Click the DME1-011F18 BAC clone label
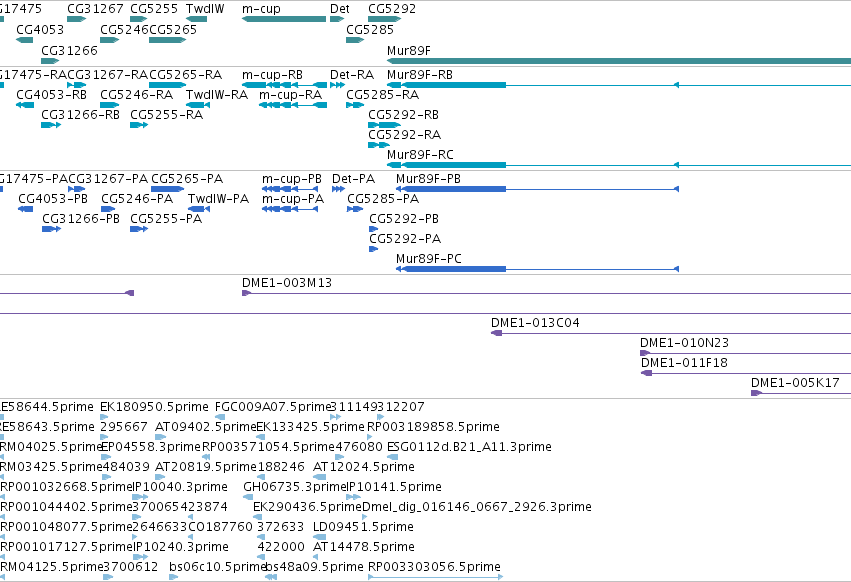Viewport: 851px width, 582px height. tap(684, 363)
